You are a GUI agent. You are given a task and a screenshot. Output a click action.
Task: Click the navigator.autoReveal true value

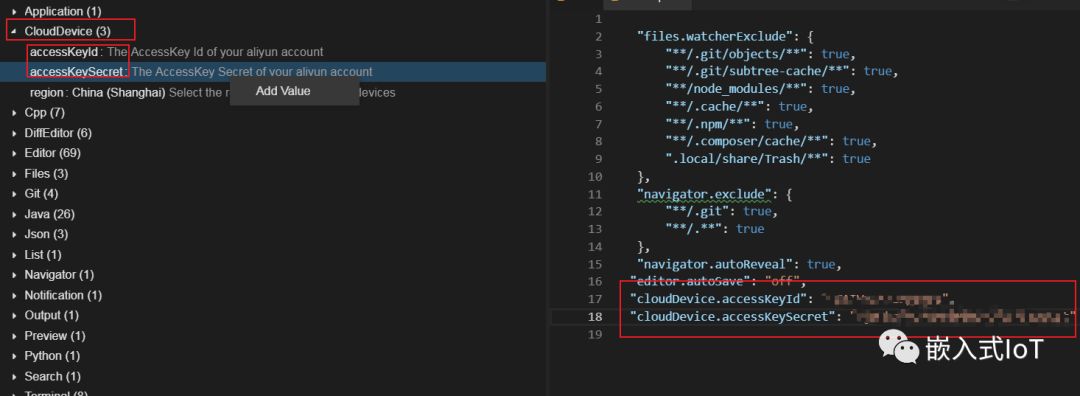(821, 264)
